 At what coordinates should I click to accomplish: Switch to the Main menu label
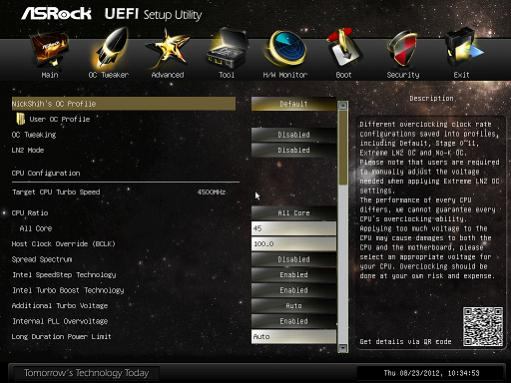click(x=50, y=75)
